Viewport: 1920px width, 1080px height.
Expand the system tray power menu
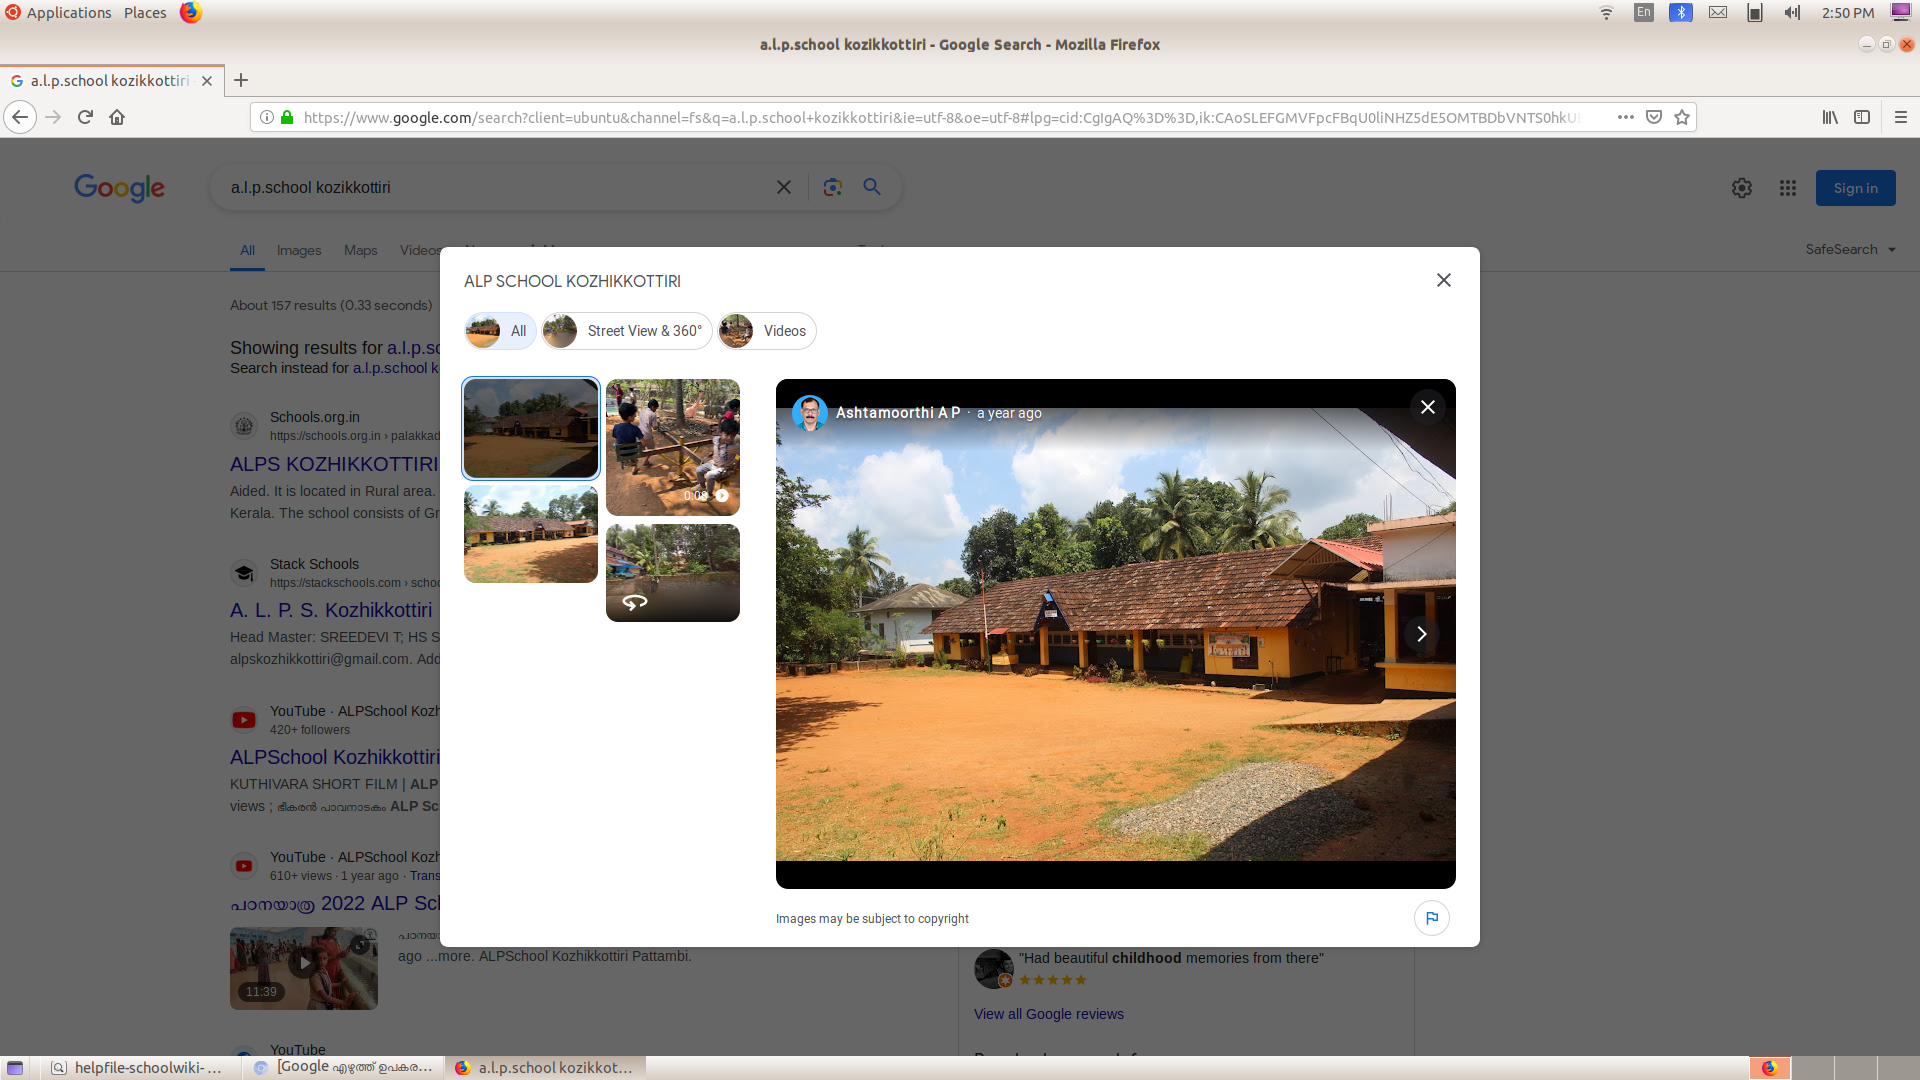click(x=1900, y=13)
